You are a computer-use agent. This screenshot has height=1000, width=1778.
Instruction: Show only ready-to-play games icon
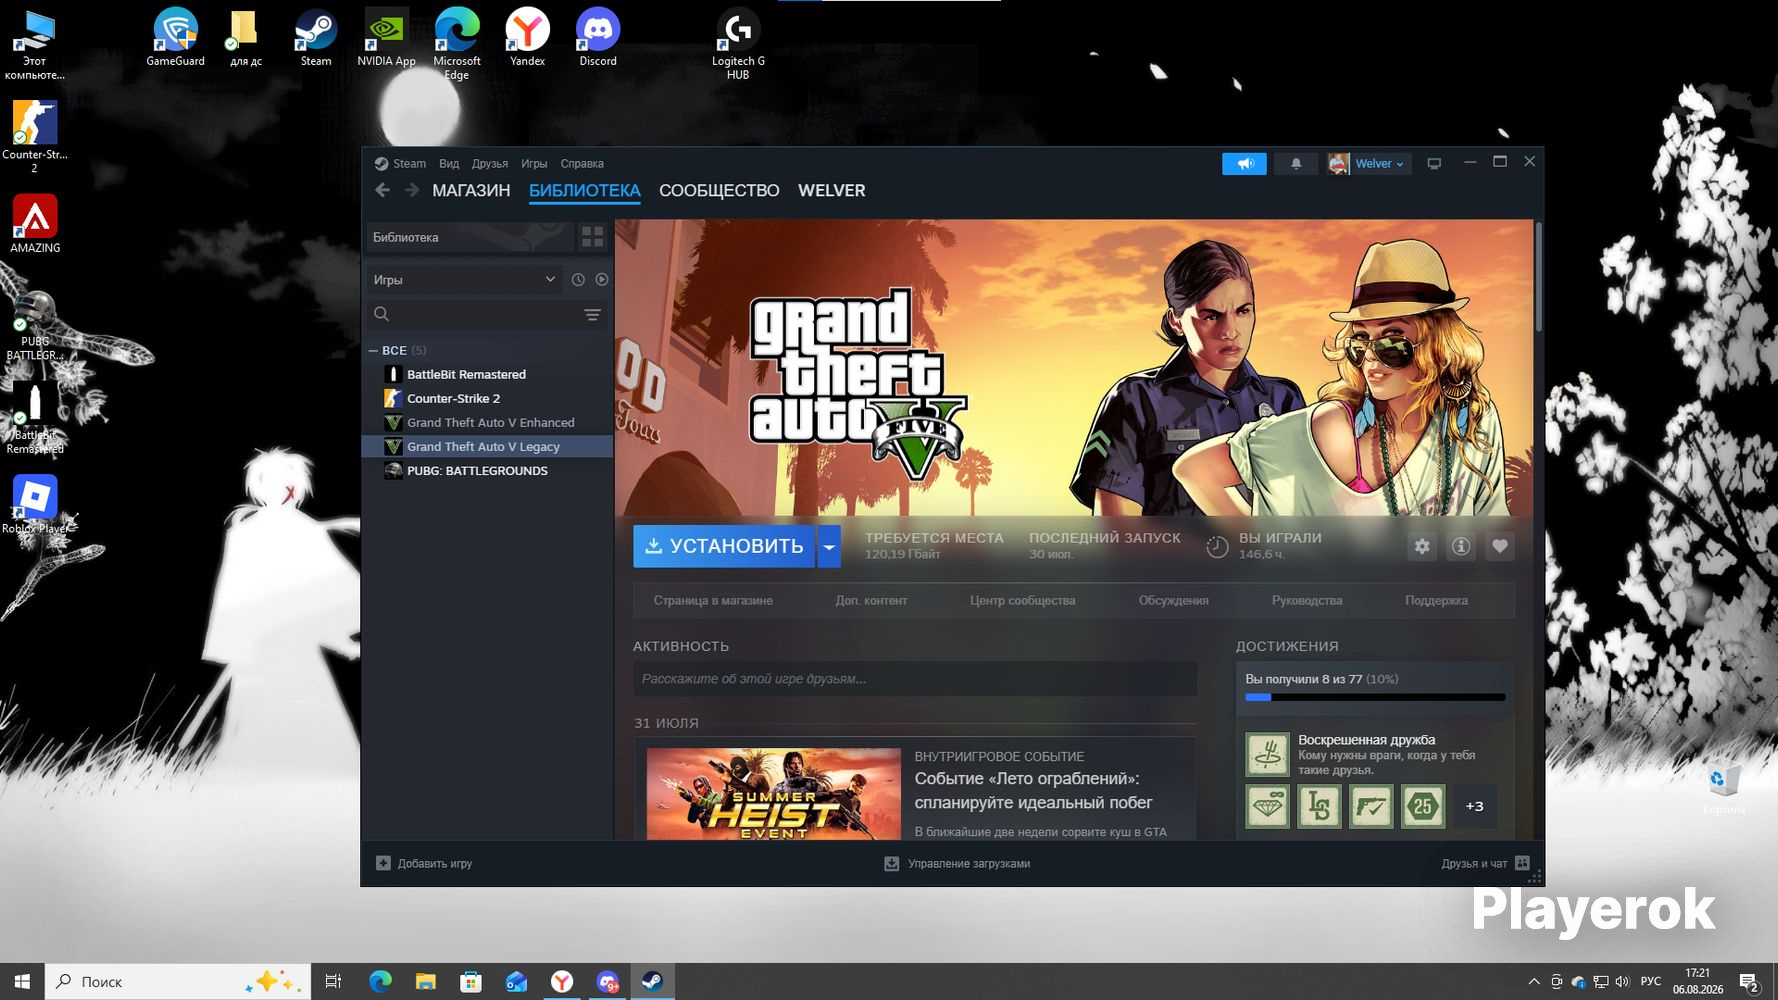coord(602,280)
